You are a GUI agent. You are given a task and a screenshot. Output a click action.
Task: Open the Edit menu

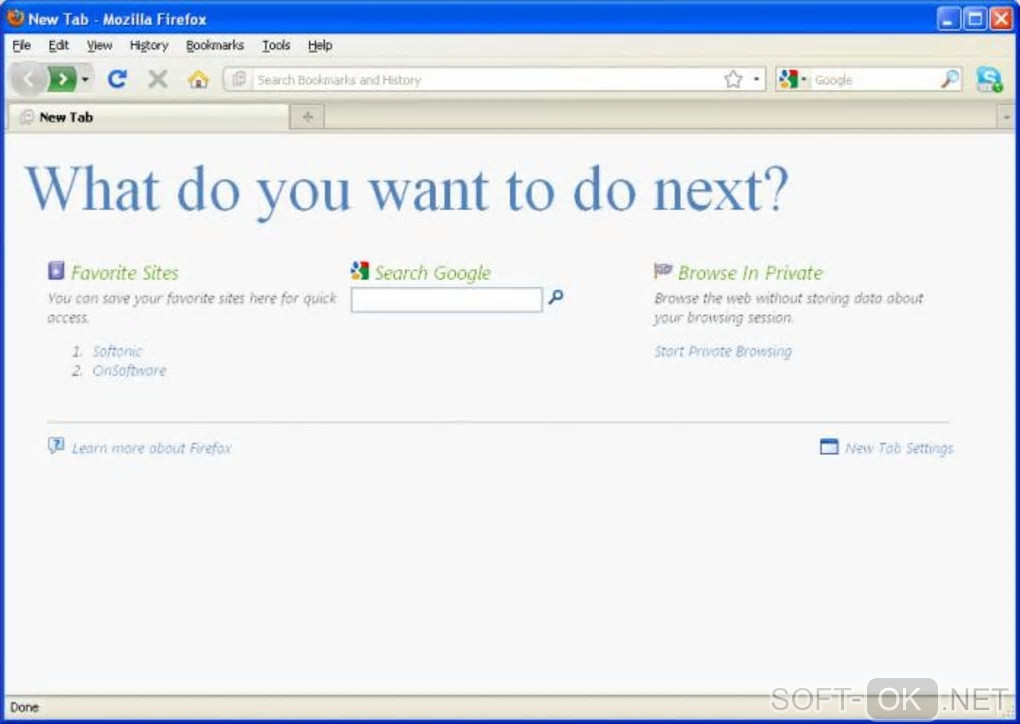tap(59, 45)
